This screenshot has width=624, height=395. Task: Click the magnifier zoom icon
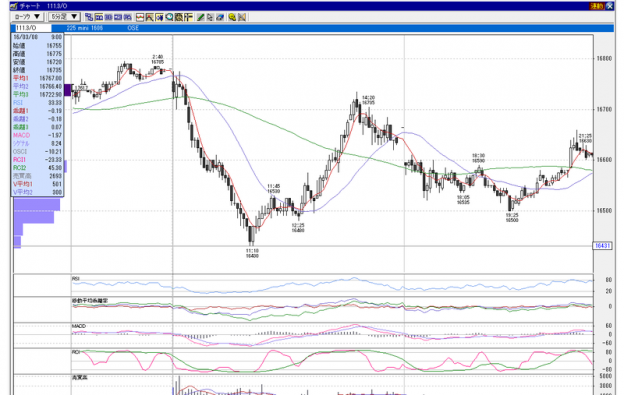169,17
